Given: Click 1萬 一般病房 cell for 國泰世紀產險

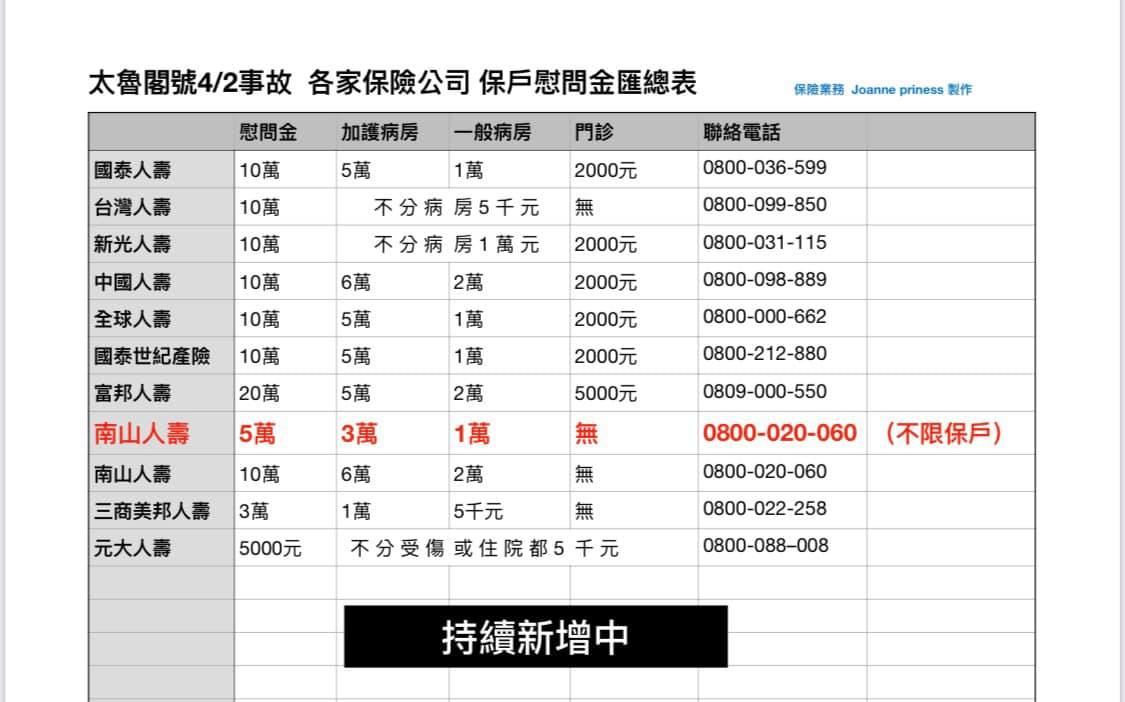Looking at the screenshot, I should [469, 356].
